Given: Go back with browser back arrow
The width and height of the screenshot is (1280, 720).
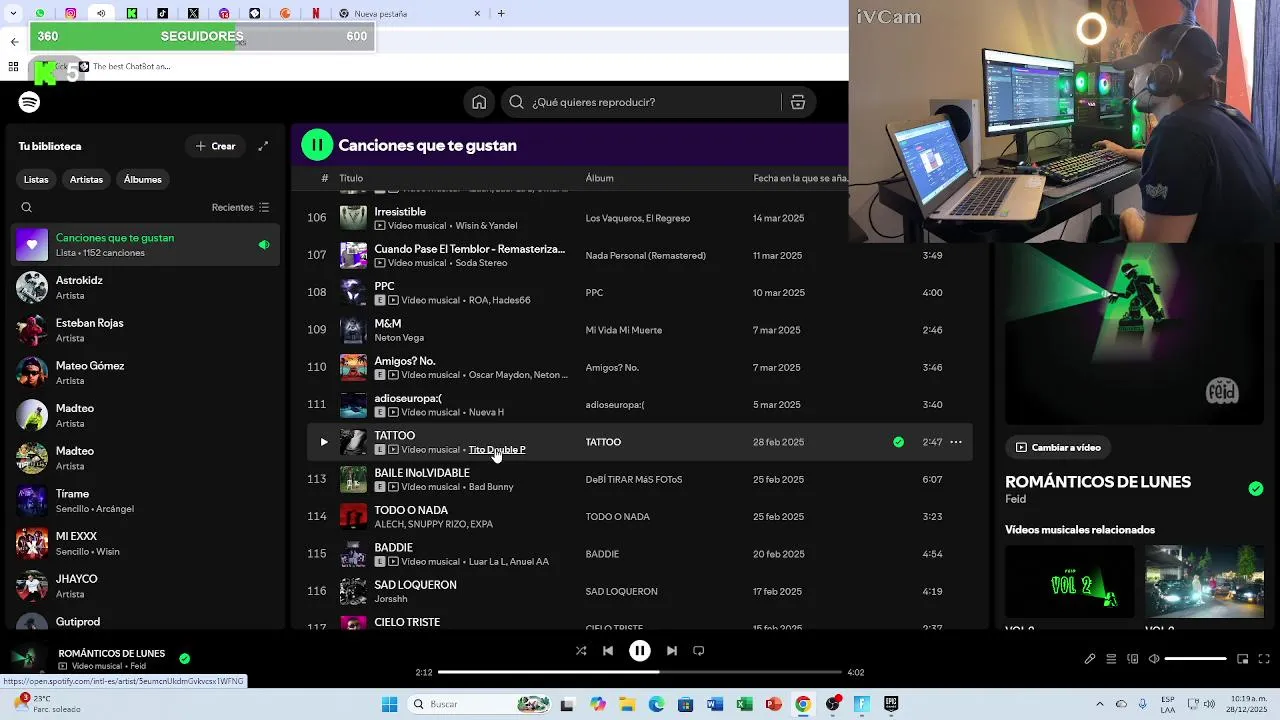Looking at the screenshot, I should tap(14, 42).
